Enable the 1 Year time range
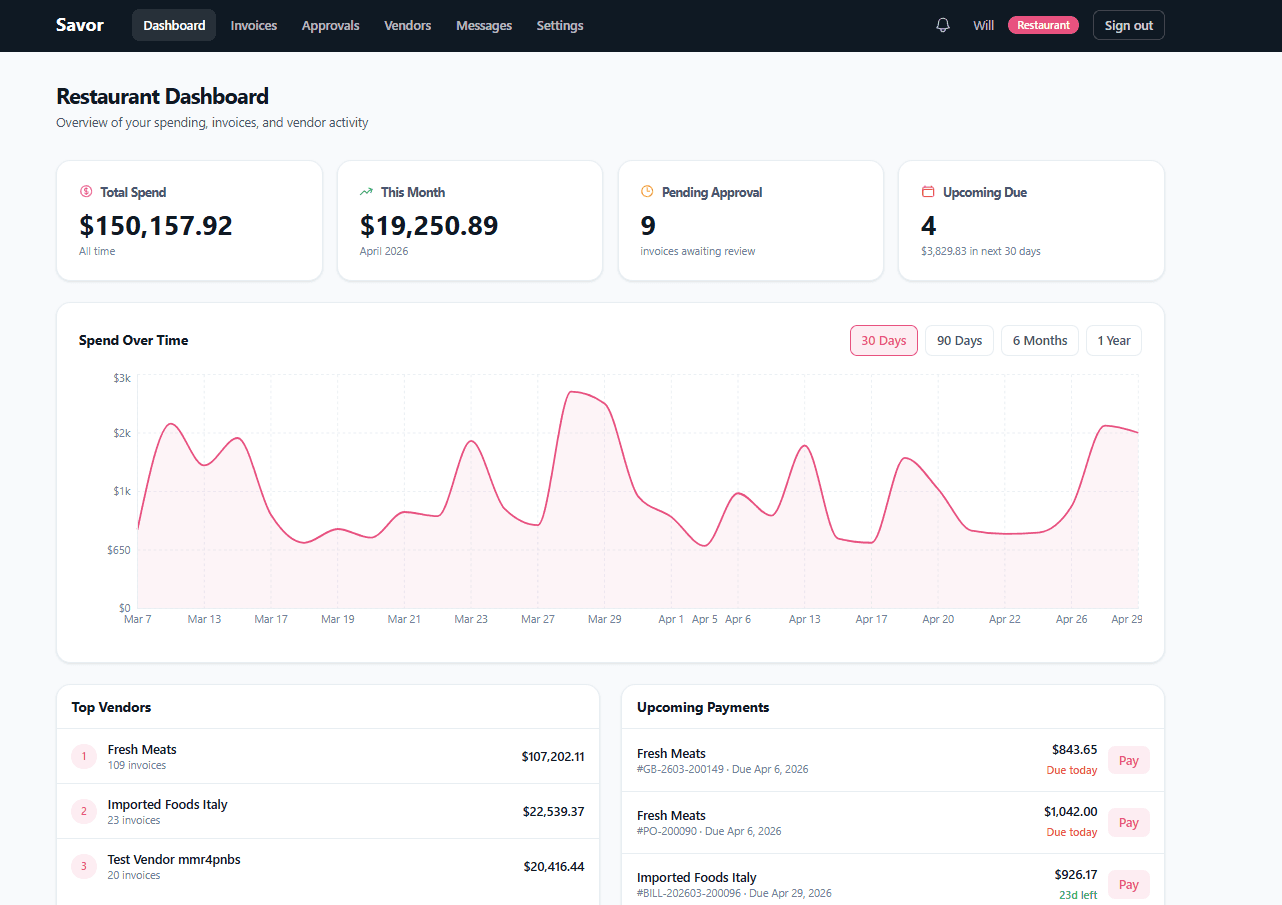This screenshot has width=1282, height=905. pos(1113,340)
